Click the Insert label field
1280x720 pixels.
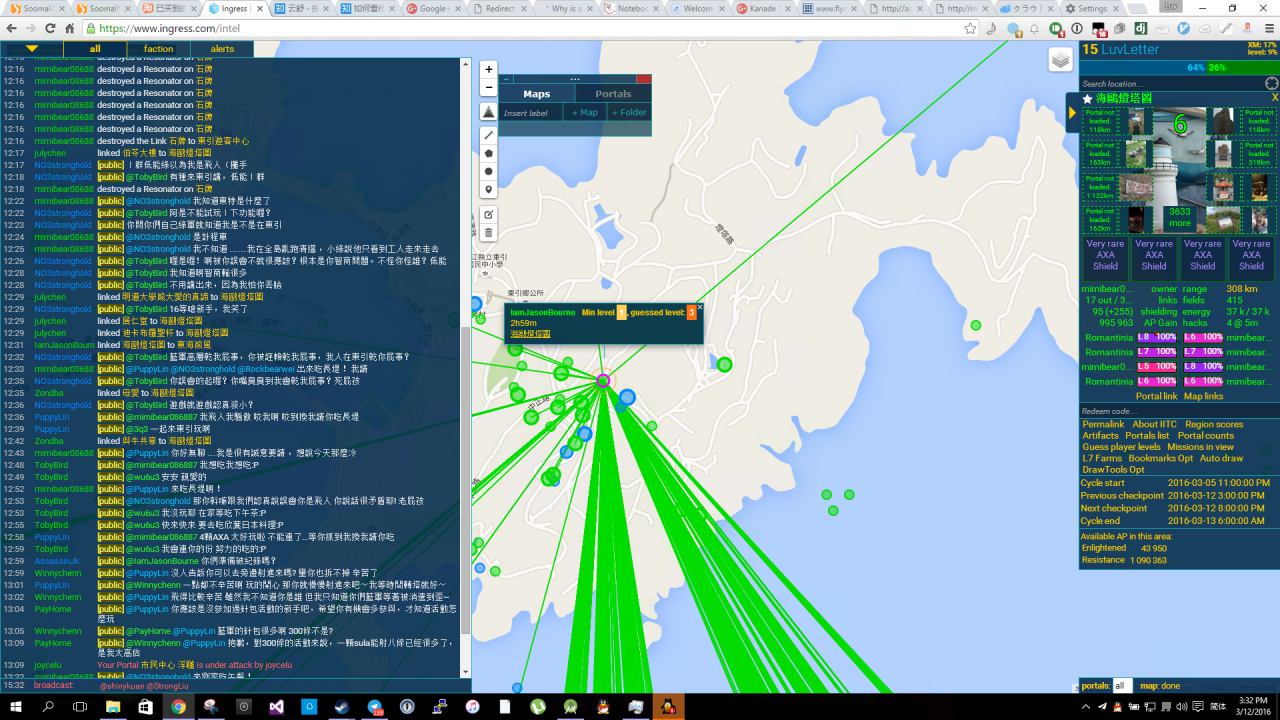pyautogui.click(x=533, y=113)
